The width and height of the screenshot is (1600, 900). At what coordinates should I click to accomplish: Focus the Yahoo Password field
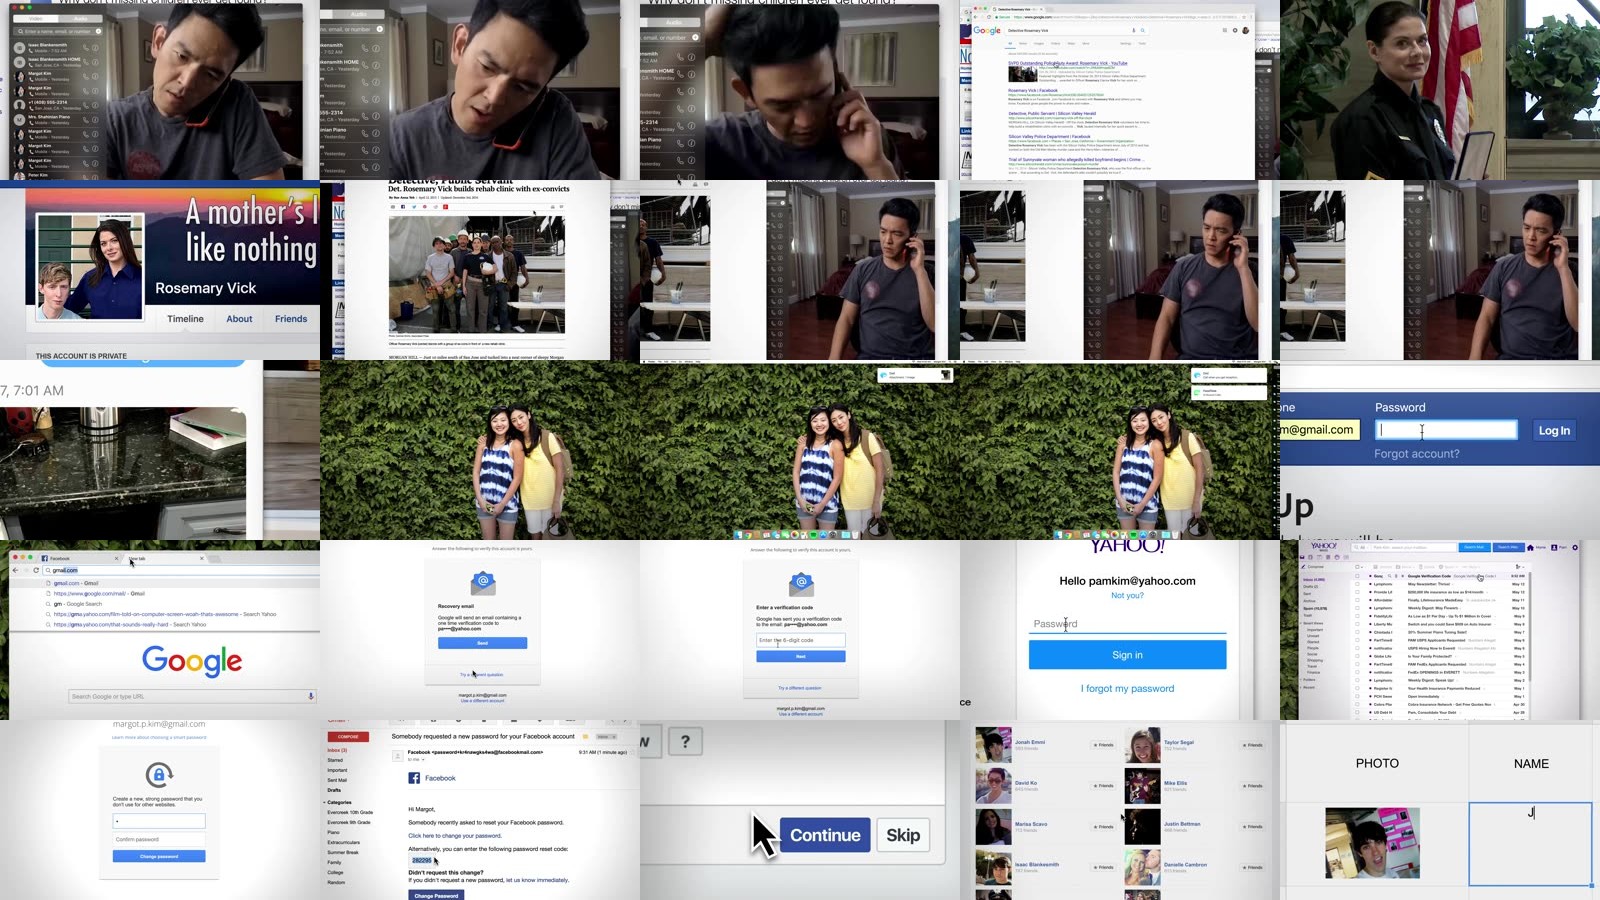point(1127,624)
